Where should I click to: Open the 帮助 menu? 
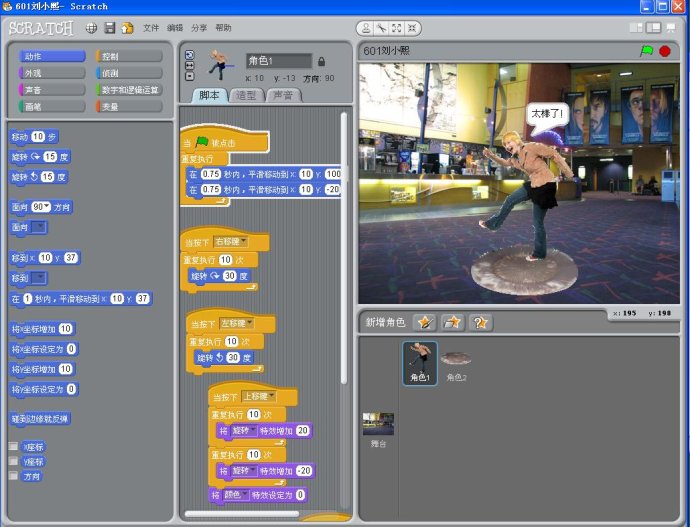pyautogui.click(x=223, y=28)
